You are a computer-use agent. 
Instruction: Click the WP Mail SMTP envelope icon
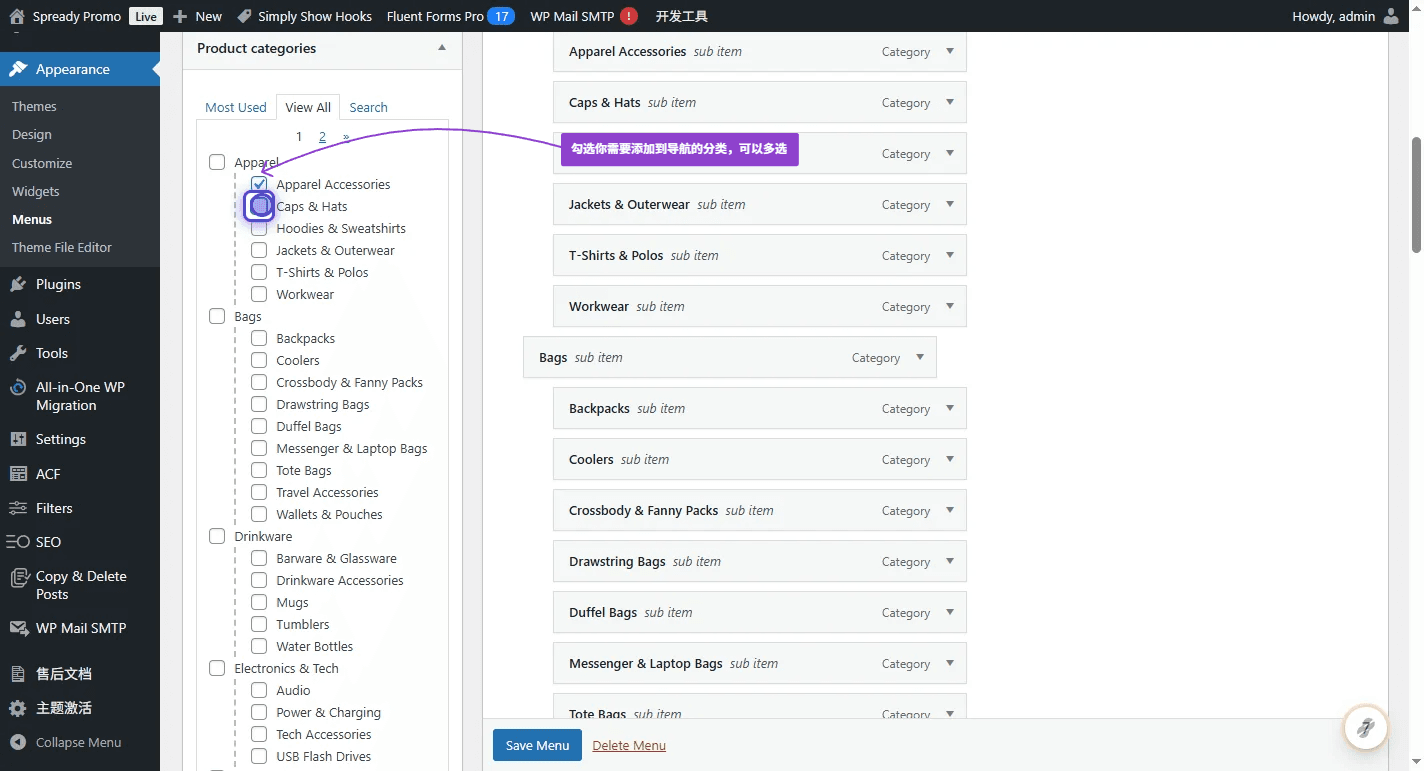(18, 628)
